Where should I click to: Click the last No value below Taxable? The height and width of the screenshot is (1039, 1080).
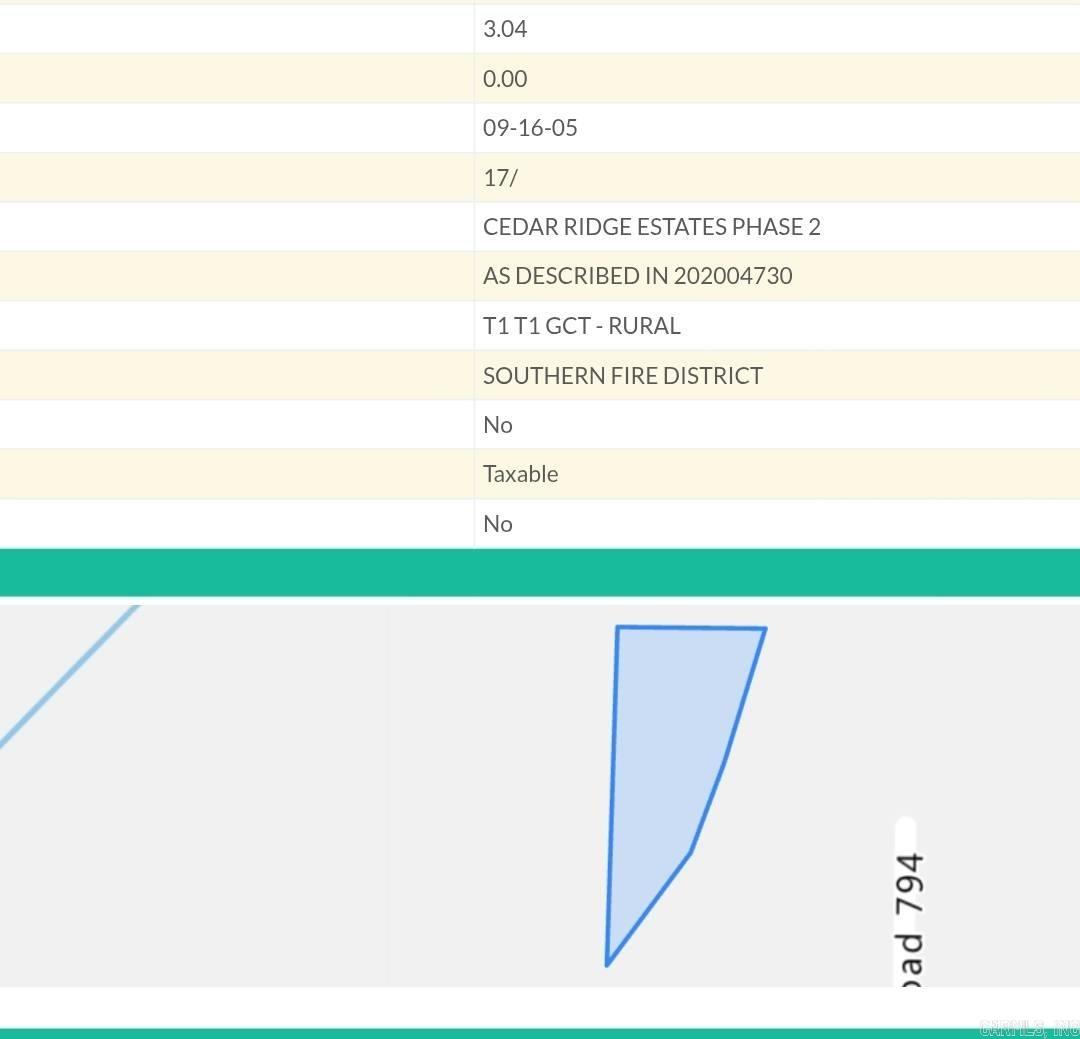(x=497, y=524)
